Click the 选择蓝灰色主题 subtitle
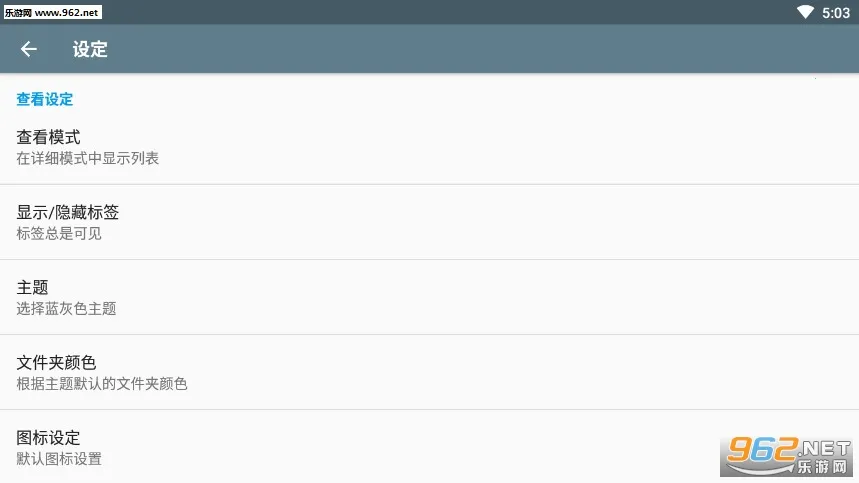The height and width of the screenshot is (483, 859). click(x=66, y=308)
